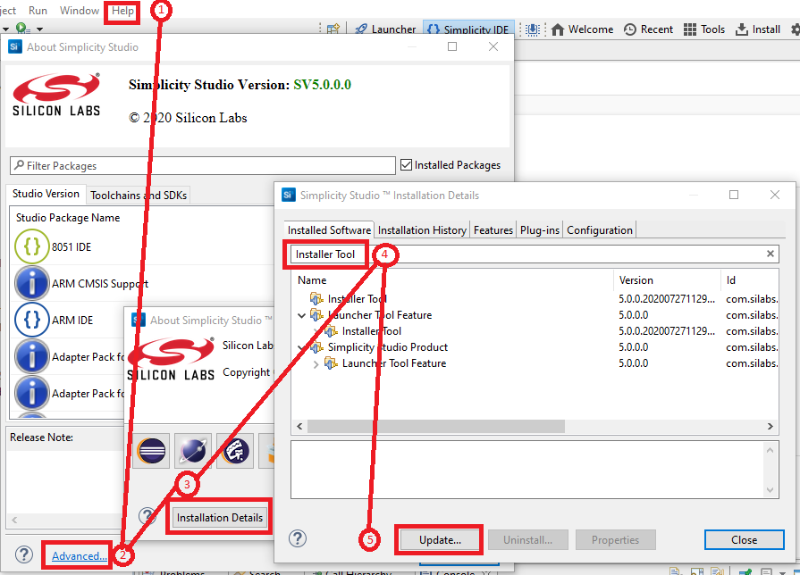The width and height of the screenshot is (800, 575).
Task: Click help icon in Installation Details dialog
Action: click(x=297, y=538)
